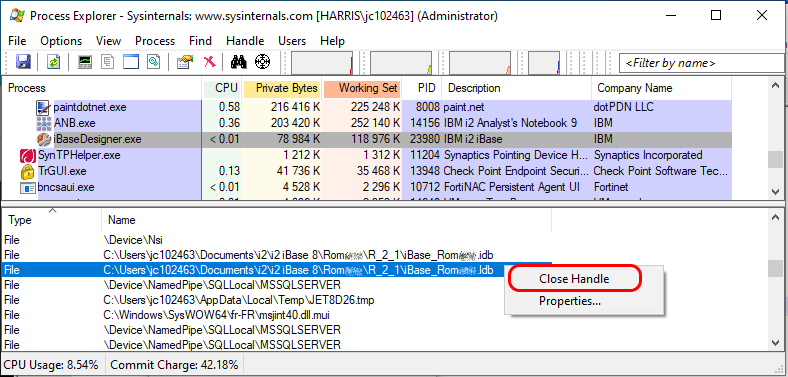Screen dimensions: 788x377
Task: Click the ANB.exe process icon
Action: 43,123
